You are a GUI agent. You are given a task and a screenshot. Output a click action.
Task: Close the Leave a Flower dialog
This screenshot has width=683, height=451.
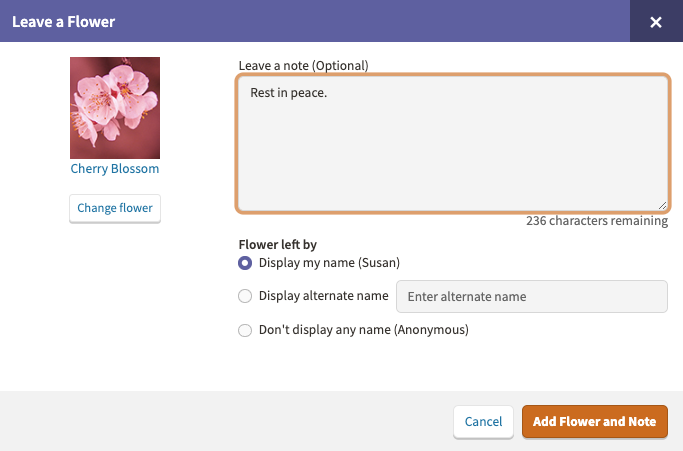(x=656, y=21)
